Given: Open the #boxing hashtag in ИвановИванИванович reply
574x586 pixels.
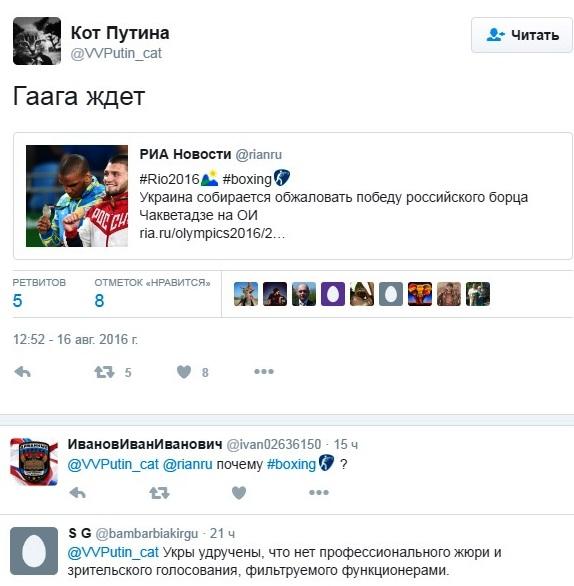Looking at the screenshot, I should (291, 464).
